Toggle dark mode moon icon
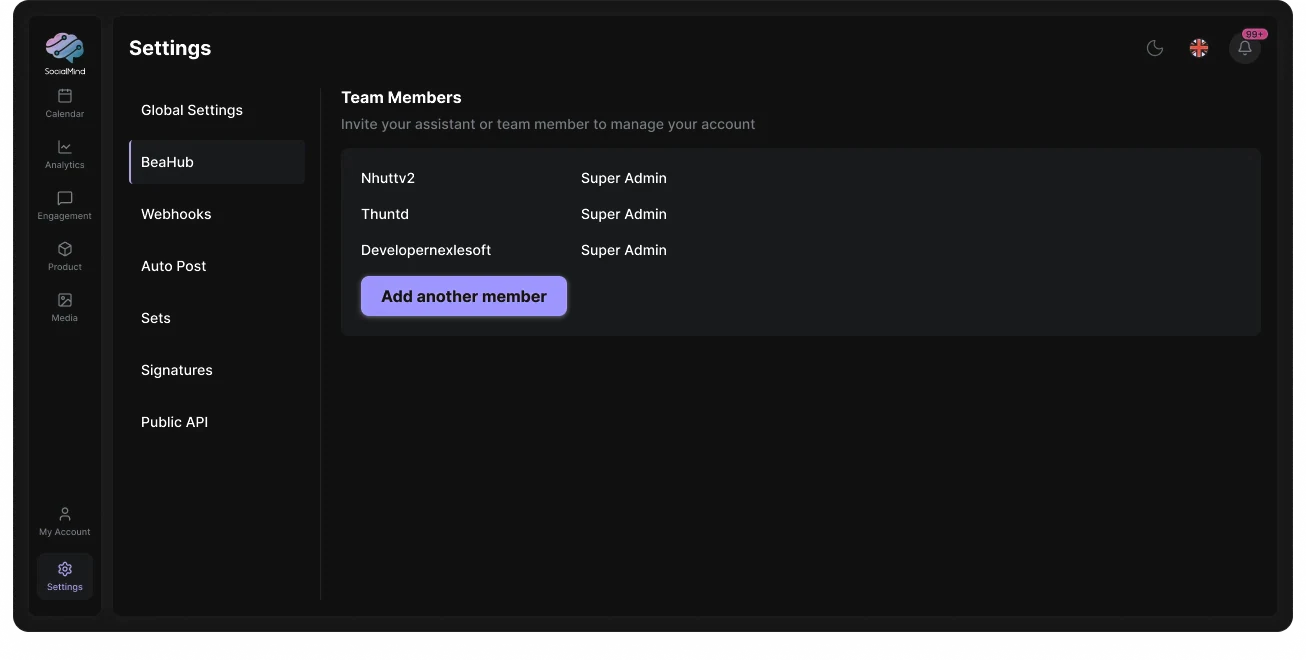Screen dimensions: 1306x660 pyautogui.click(x=1155, y=48)
